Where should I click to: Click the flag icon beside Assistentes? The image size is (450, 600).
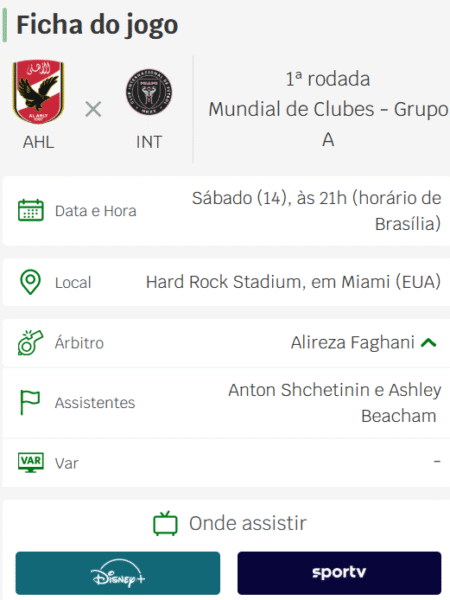[x=30, y=402]
